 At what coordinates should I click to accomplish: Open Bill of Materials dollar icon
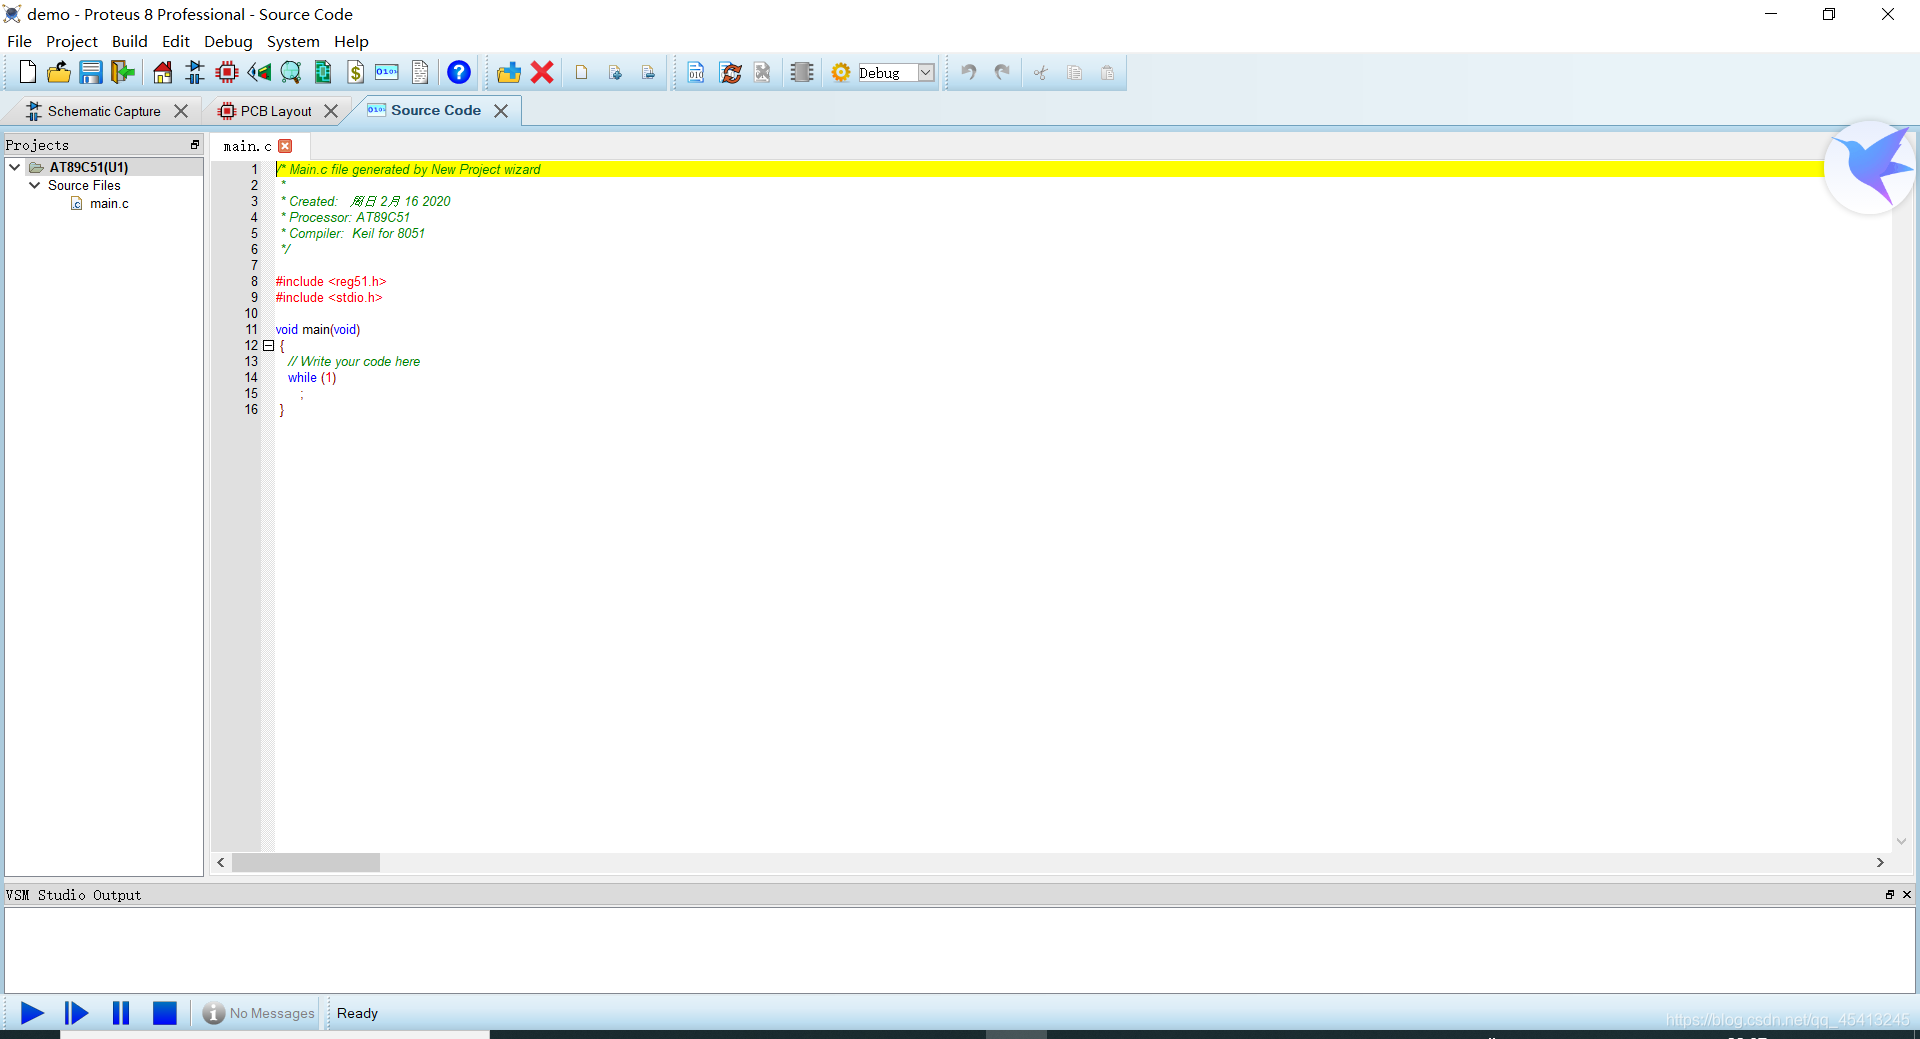coord(355,72)
